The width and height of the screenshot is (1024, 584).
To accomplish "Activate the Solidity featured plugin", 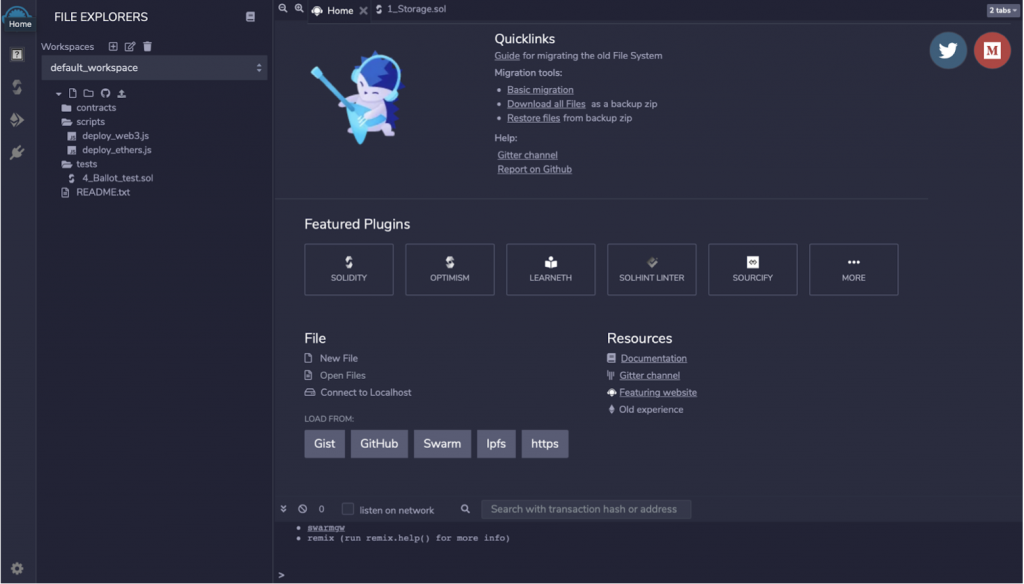I will [349, 270].
